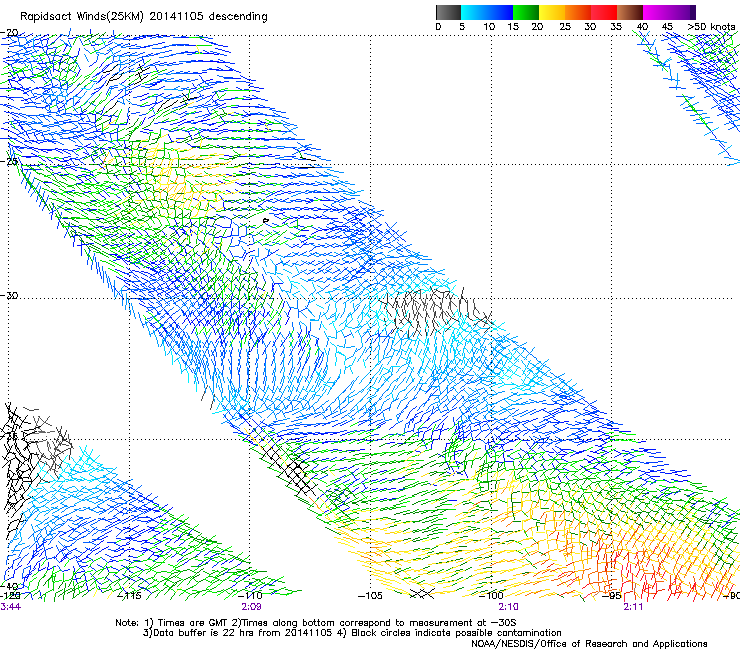Click the '0' label under the legend

pos(438,27)
